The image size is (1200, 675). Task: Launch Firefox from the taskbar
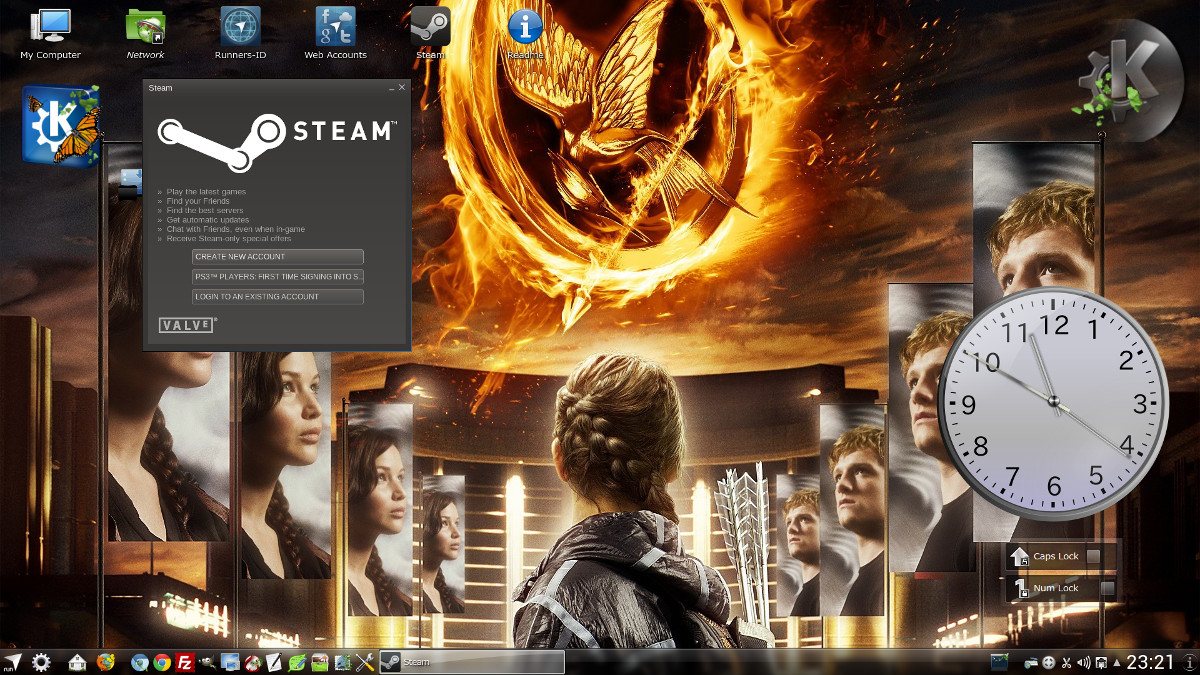click(x=105, y=662)
